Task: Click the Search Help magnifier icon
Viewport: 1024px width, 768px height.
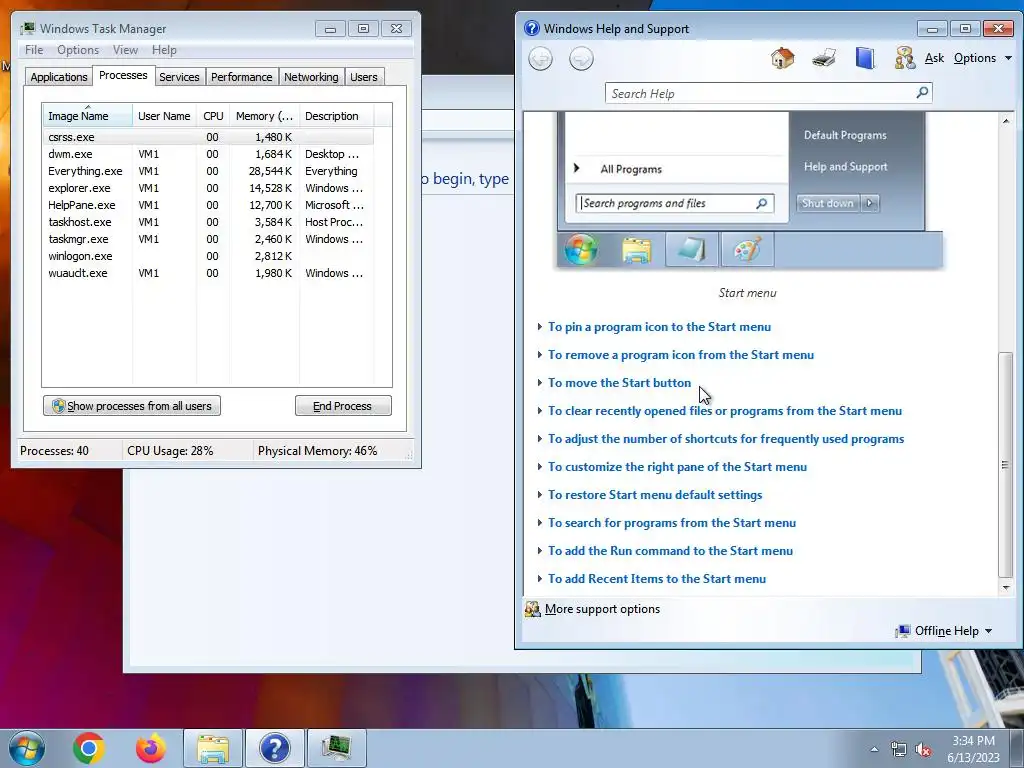Action: [922, 93]
